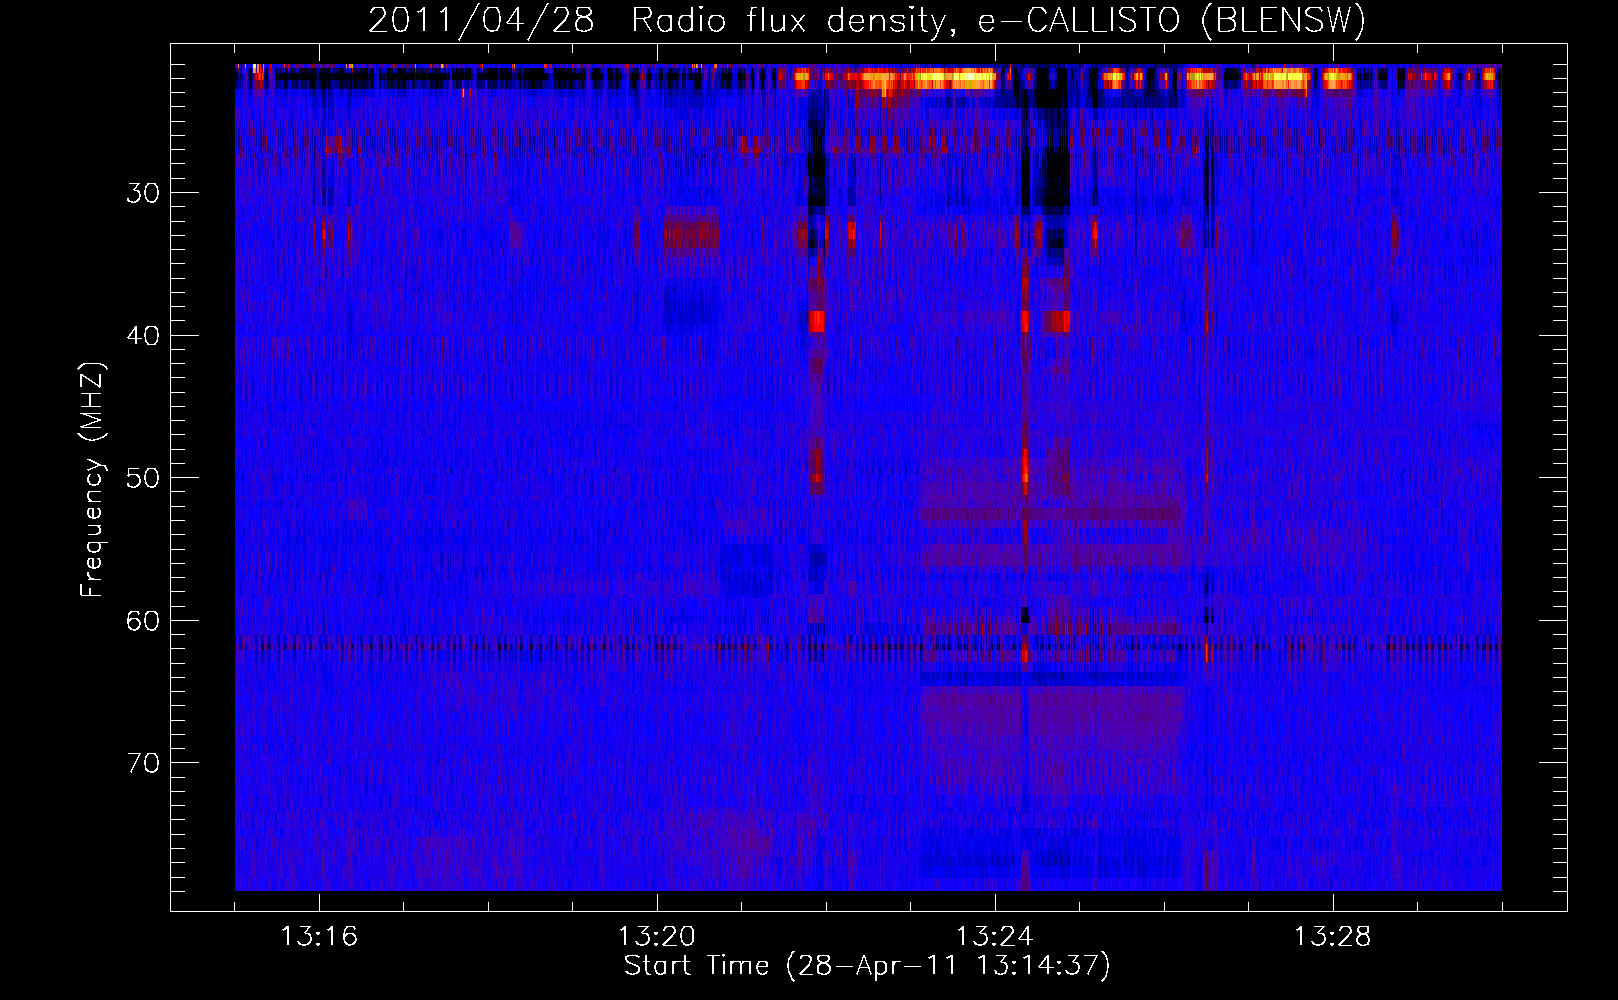Image resolution: width=1618 pixels, height=1000 pixels.
Task: Click the 13:20 time axis label
Action: click(657, 937)
